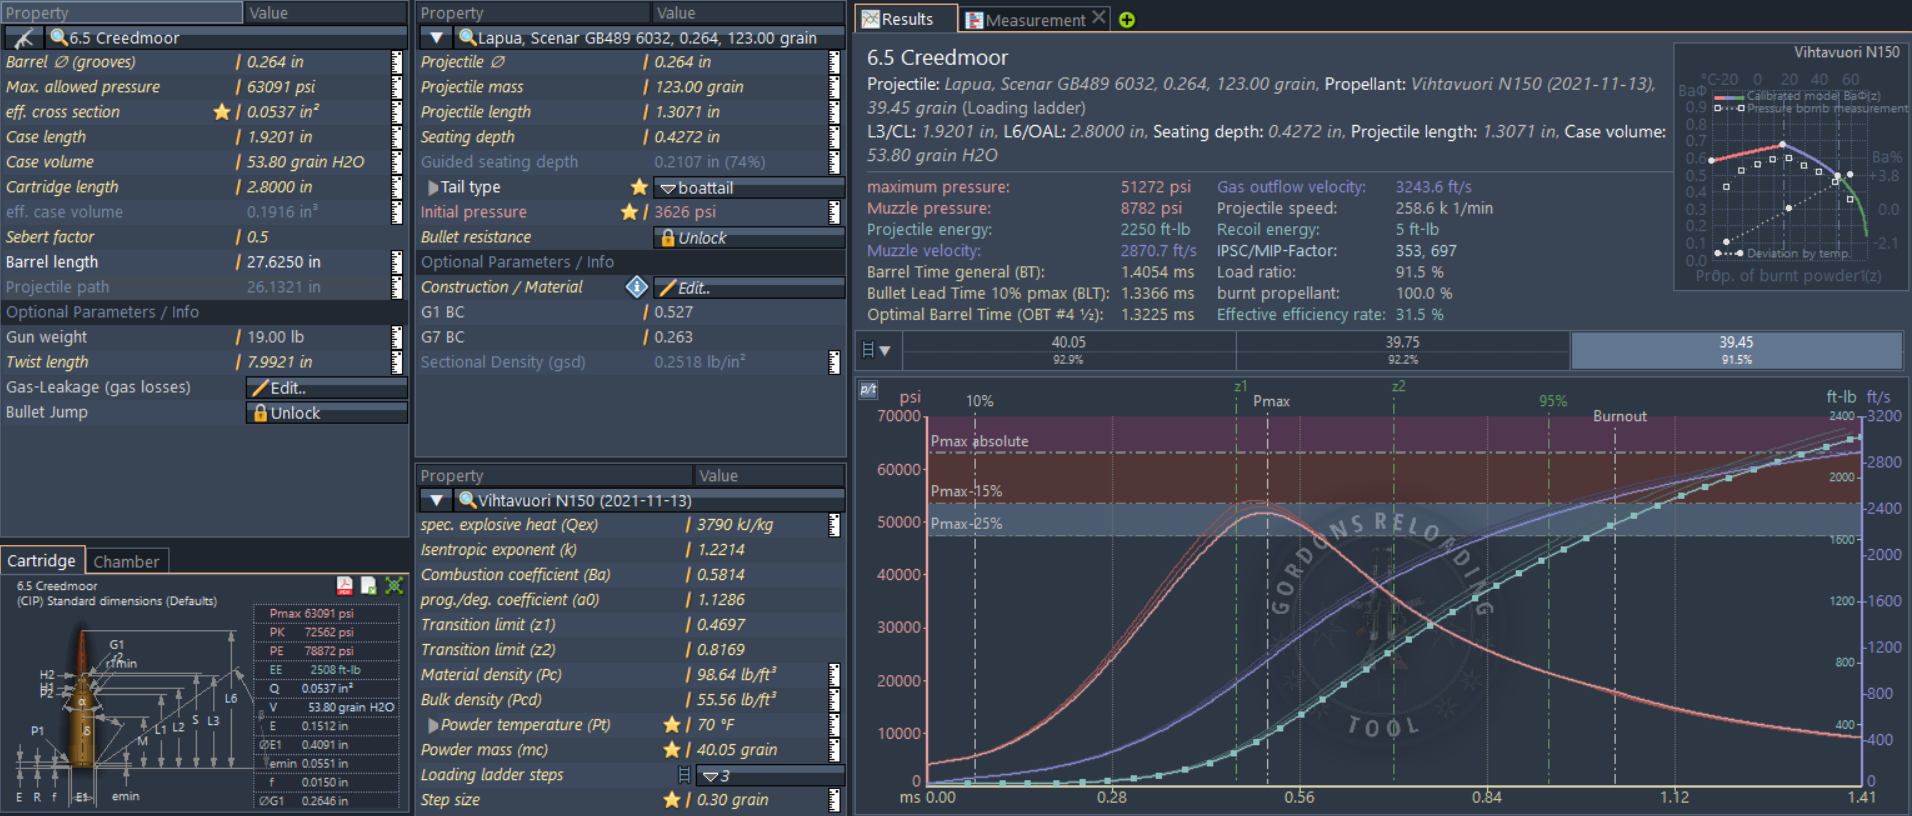Expand the Tail type row

click(433, 187)
